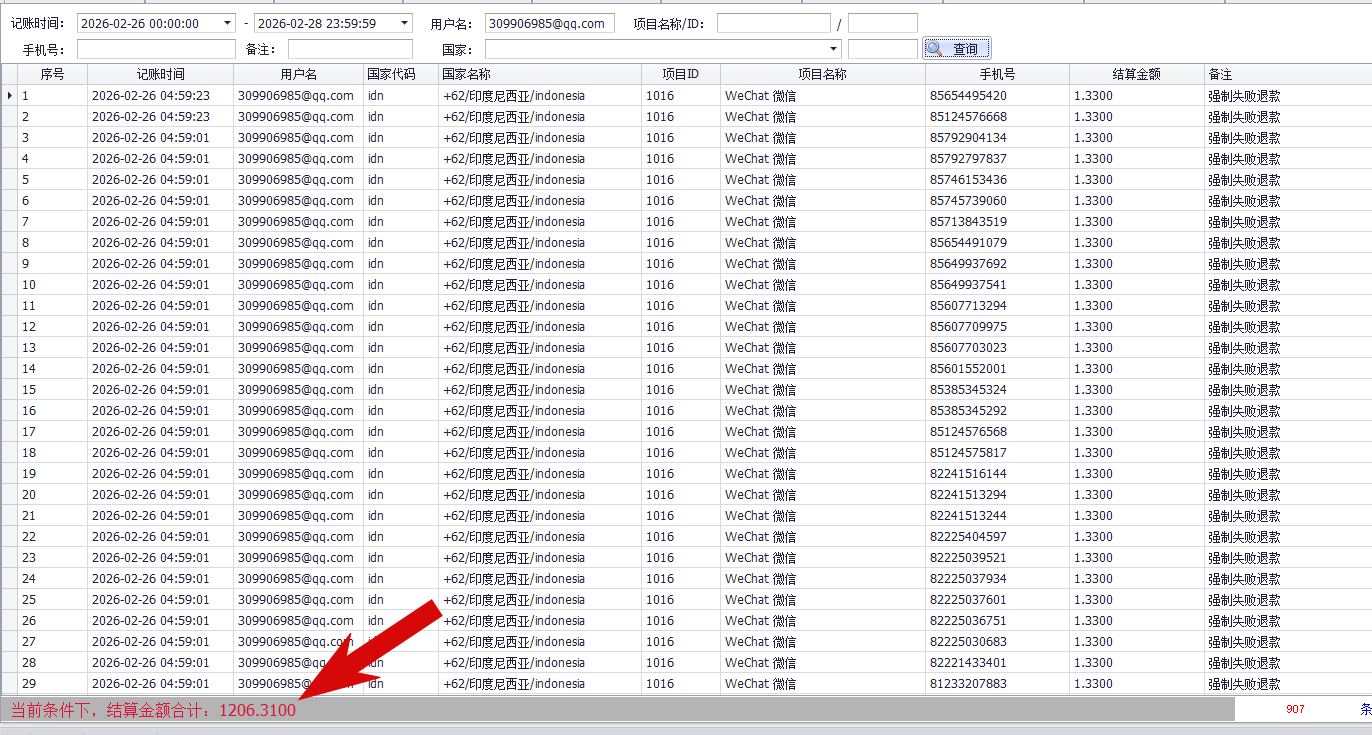This screenshot has height=735, width=1372.
Task: Open the start time dropdown 2026-02-26 00:00:00
Action: [226, 23]
